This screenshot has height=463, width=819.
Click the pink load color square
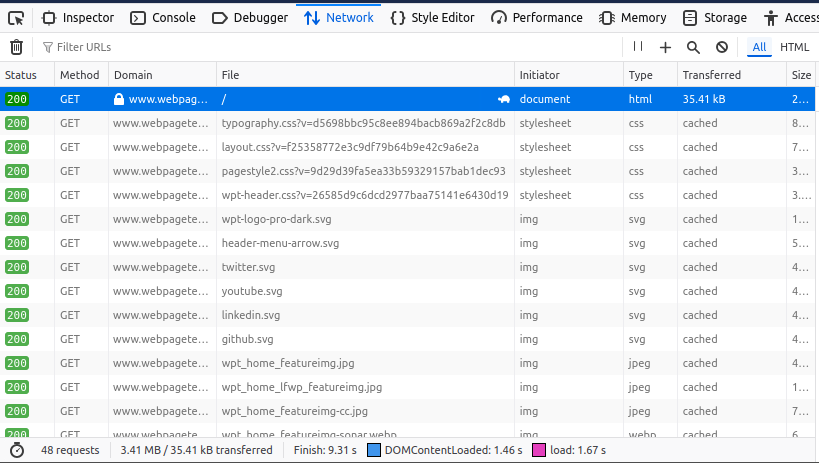[539, 450]
